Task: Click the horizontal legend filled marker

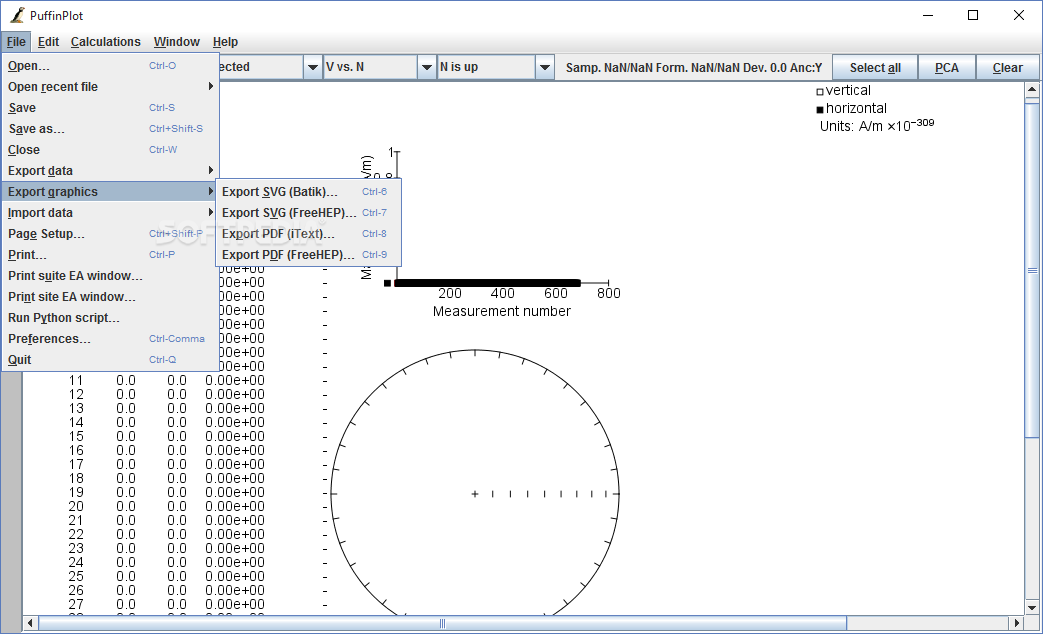Action: 820,110
